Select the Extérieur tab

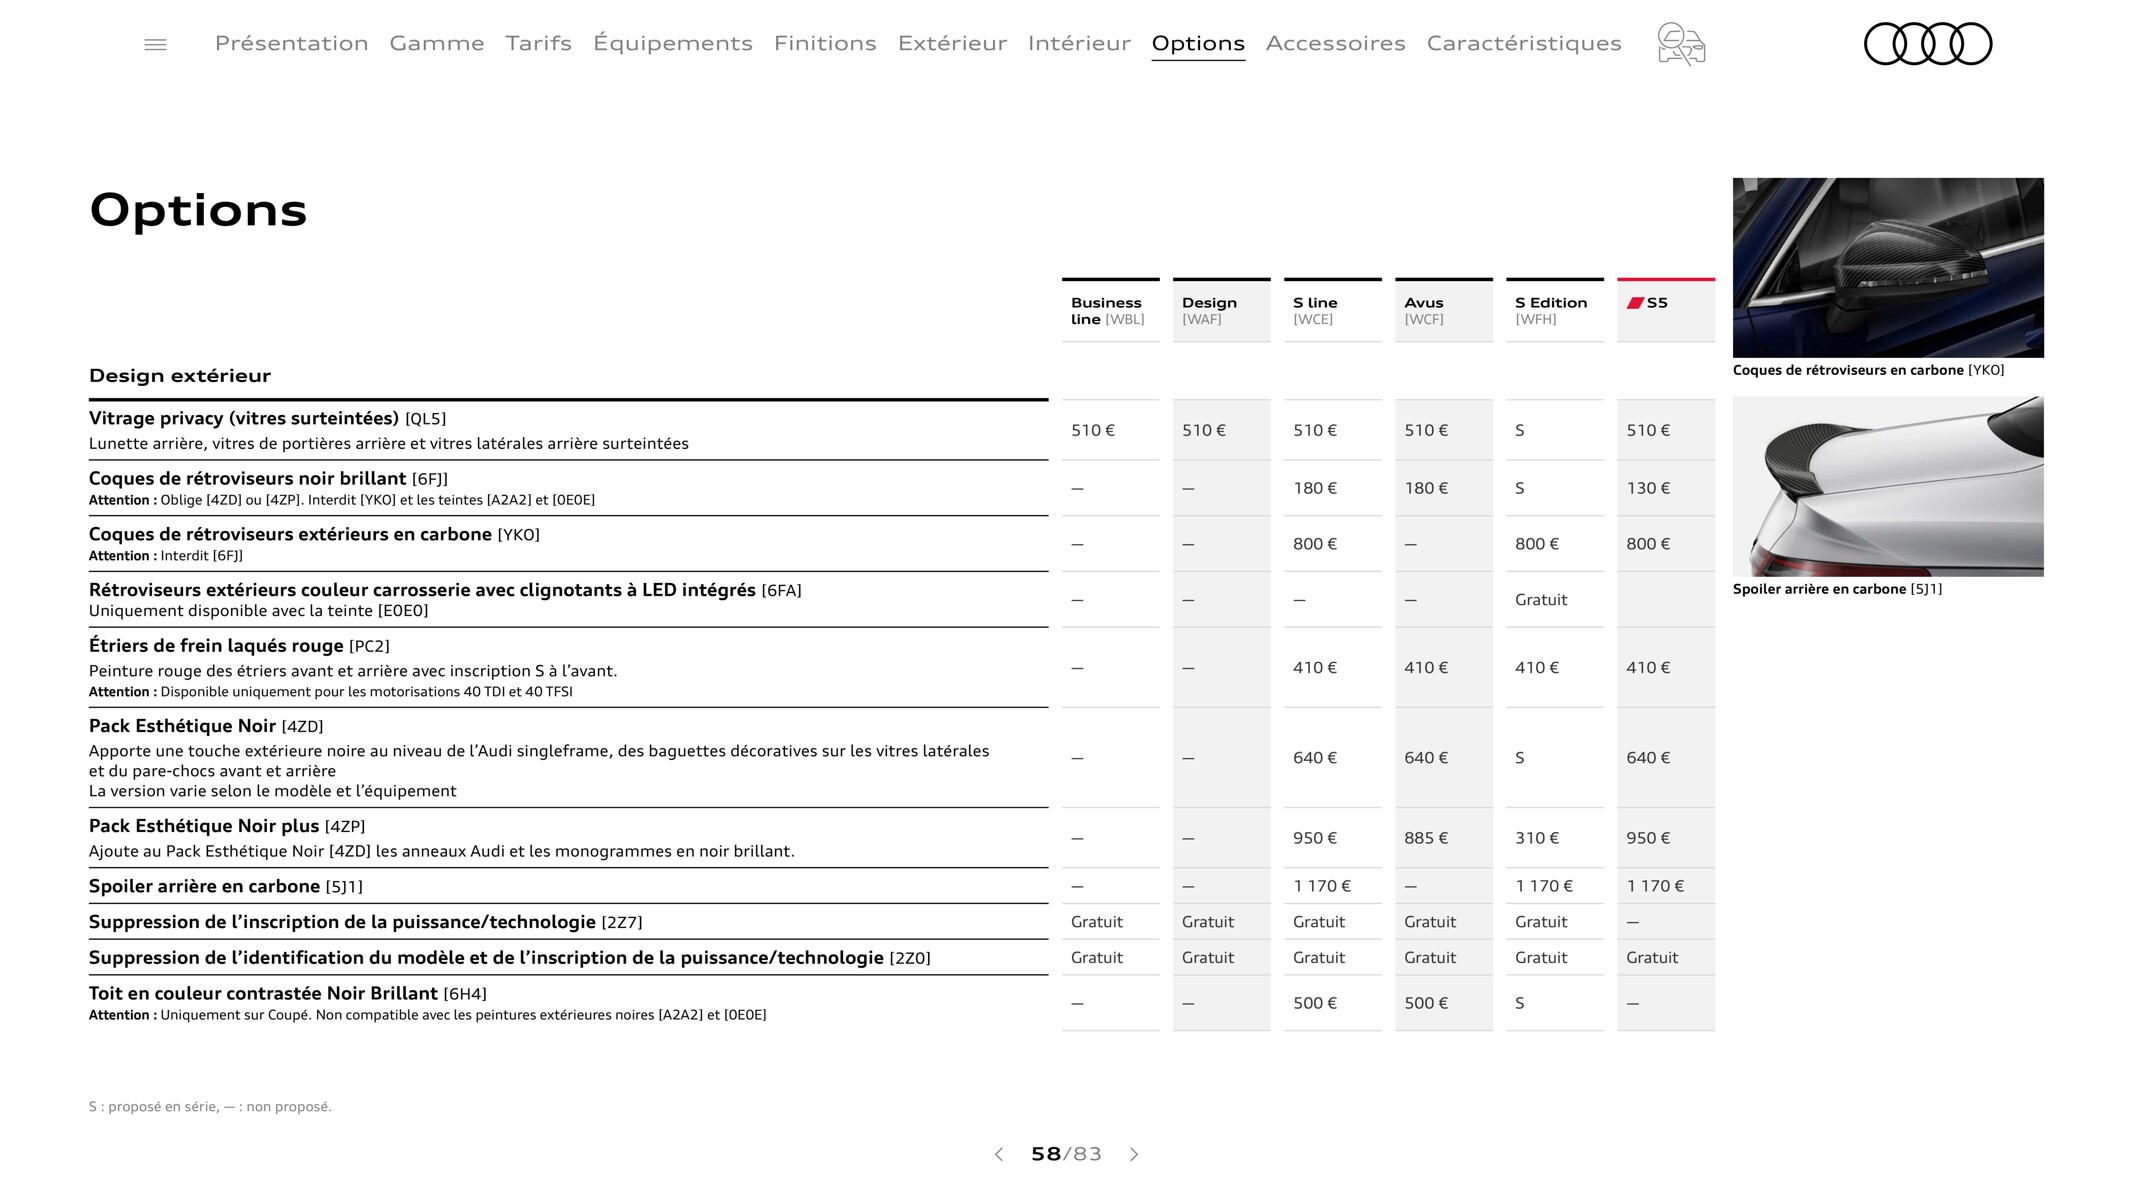pos(952,43)
